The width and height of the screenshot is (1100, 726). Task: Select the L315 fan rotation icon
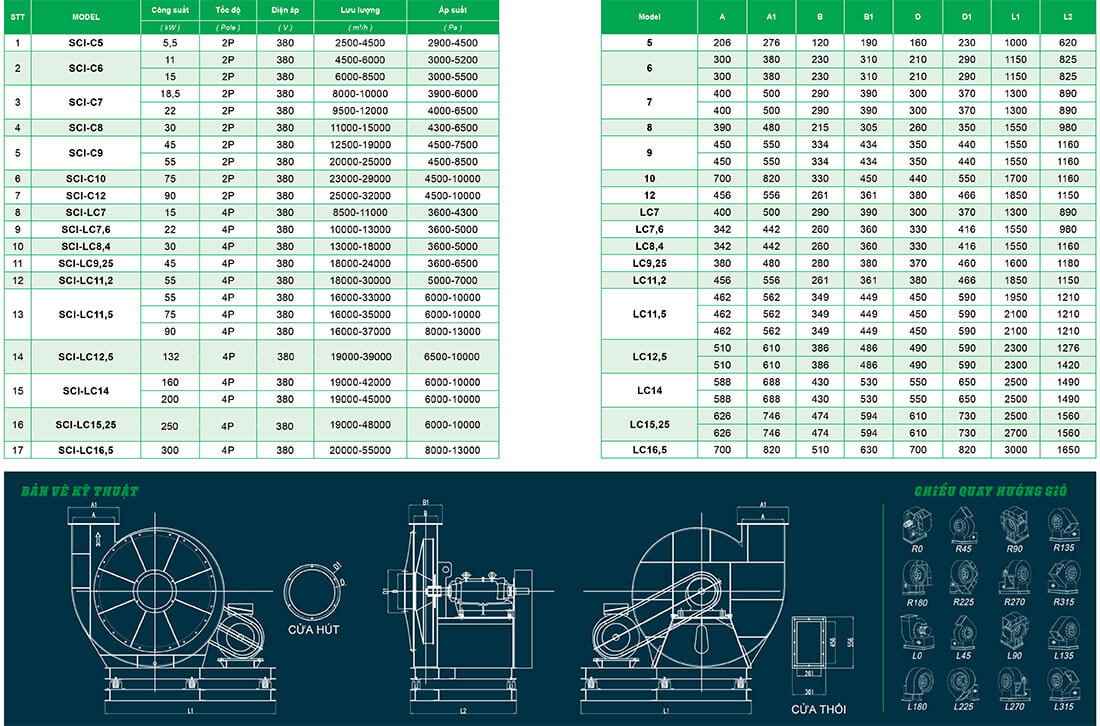click(1062, 685)
